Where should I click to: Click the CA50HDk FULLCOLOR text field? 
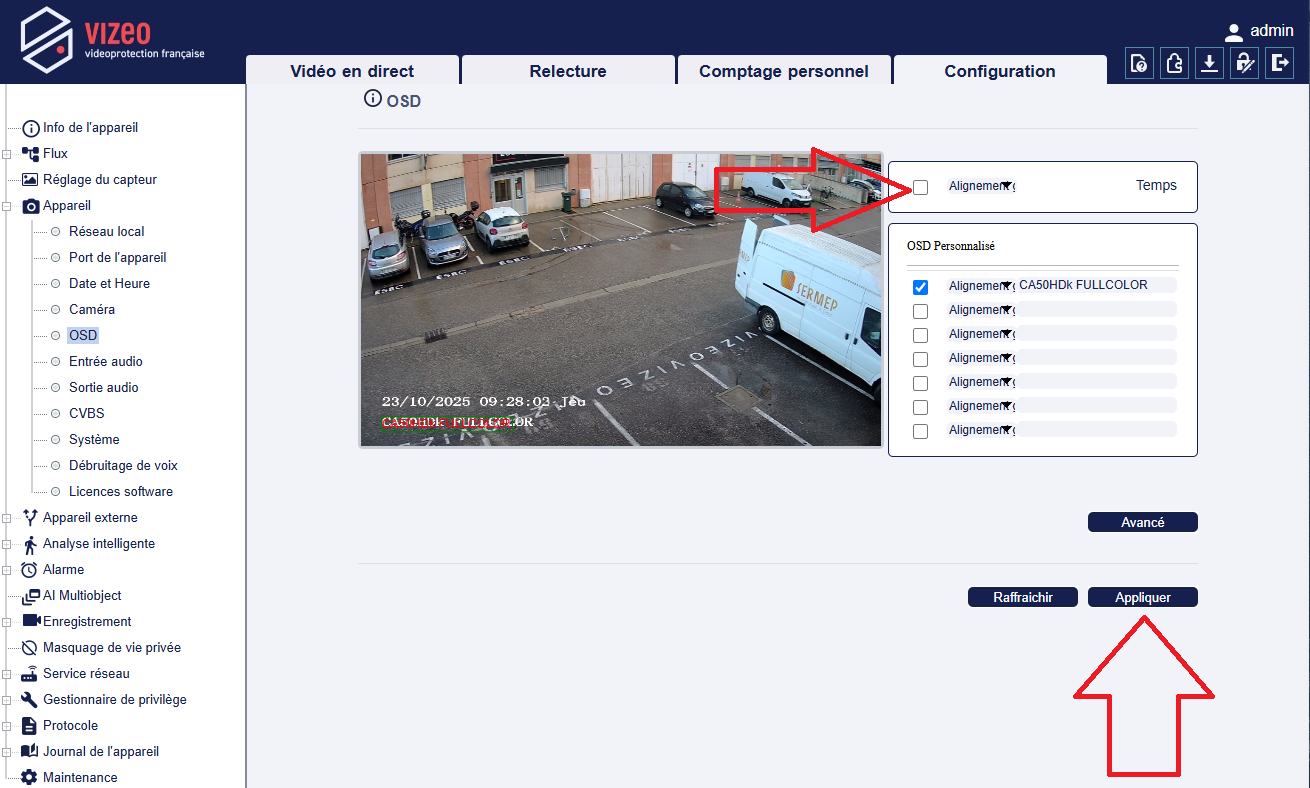[1095, 285]
